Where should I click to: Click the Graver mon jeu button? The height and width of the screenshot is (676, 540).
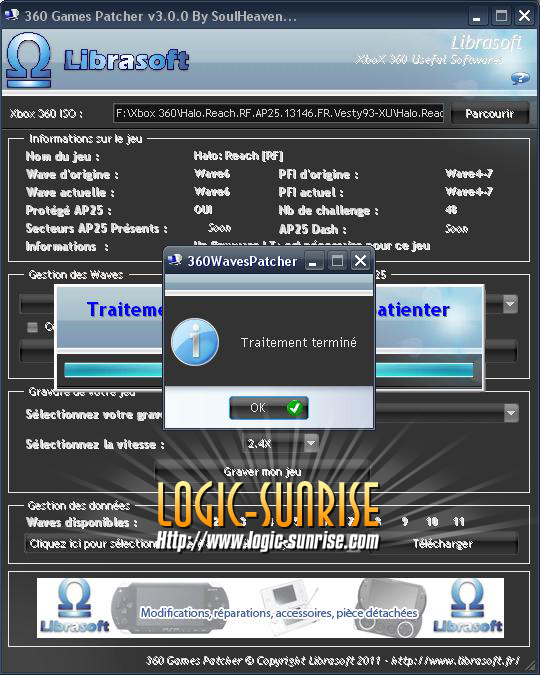262,472
